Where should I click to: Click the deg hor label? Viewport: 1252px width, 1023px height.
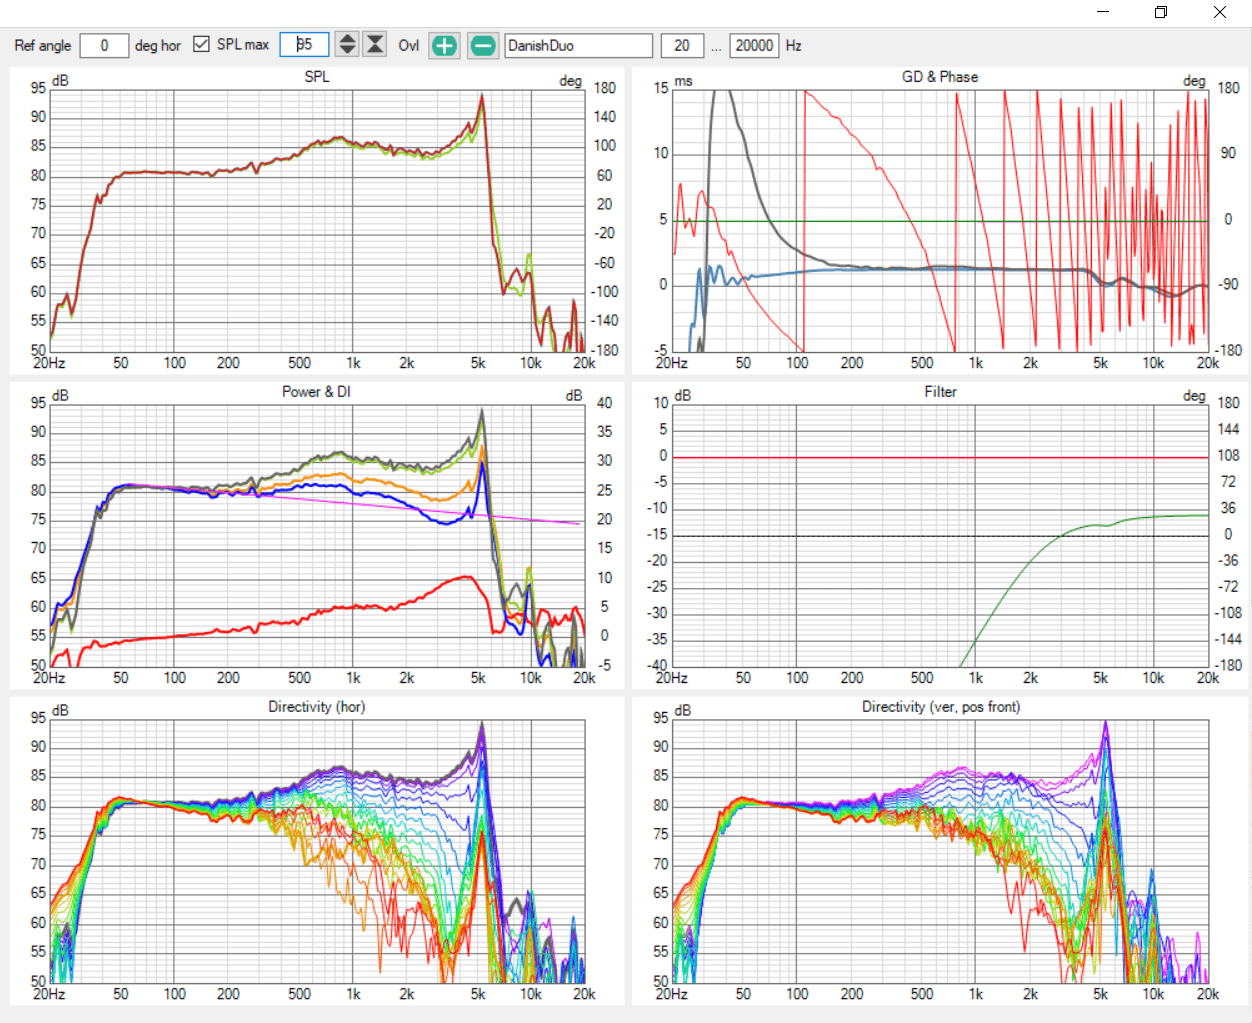(x=158, y=45)
